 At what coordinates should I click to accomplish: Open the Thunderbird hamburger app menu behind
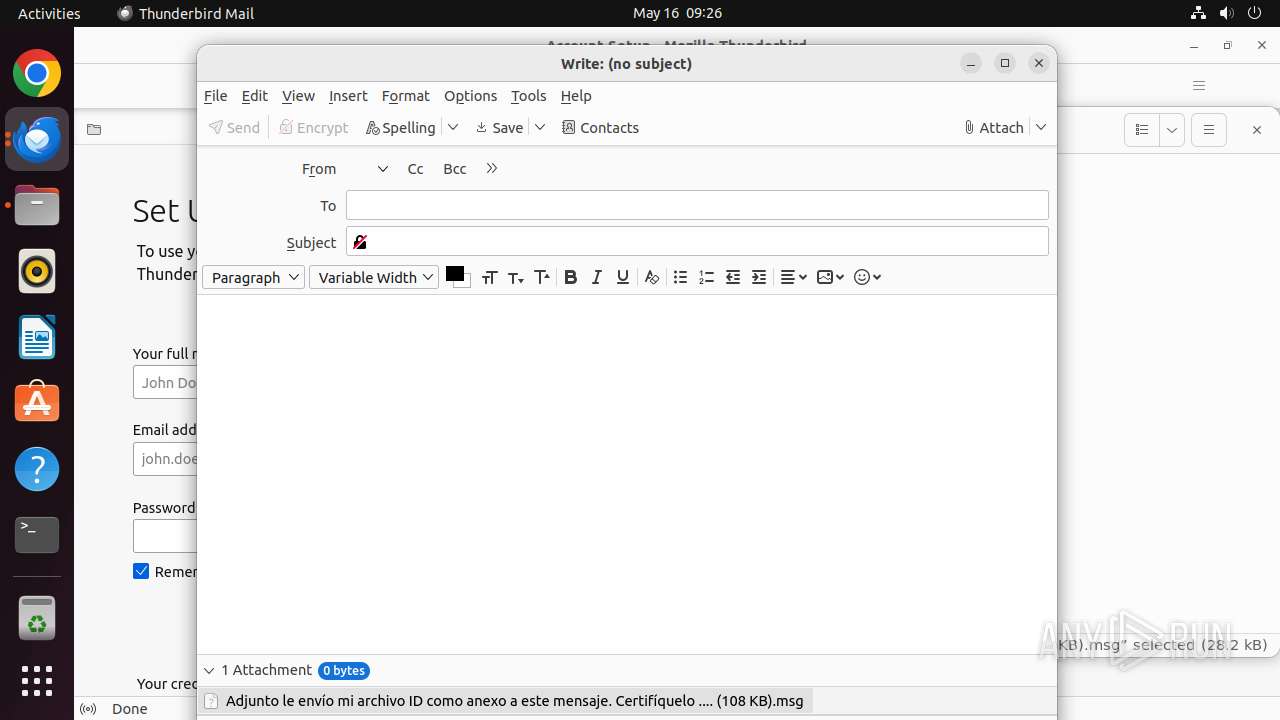(1199, 85)
